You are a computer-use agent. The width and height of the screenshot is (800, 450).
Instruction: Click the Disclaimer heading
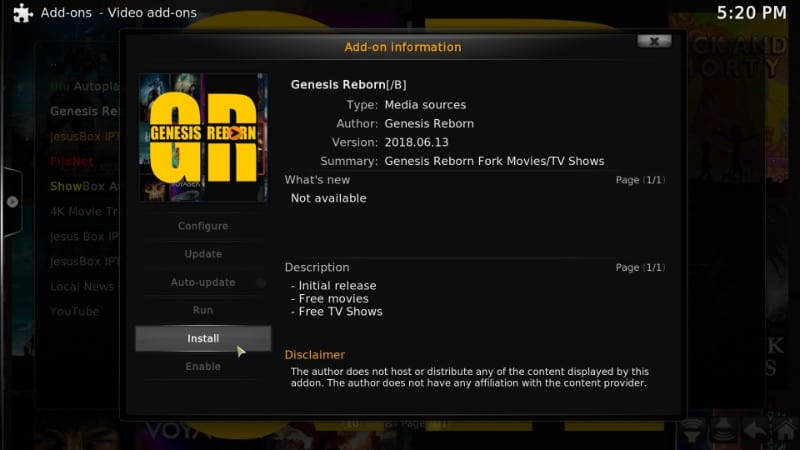[315, 355]
